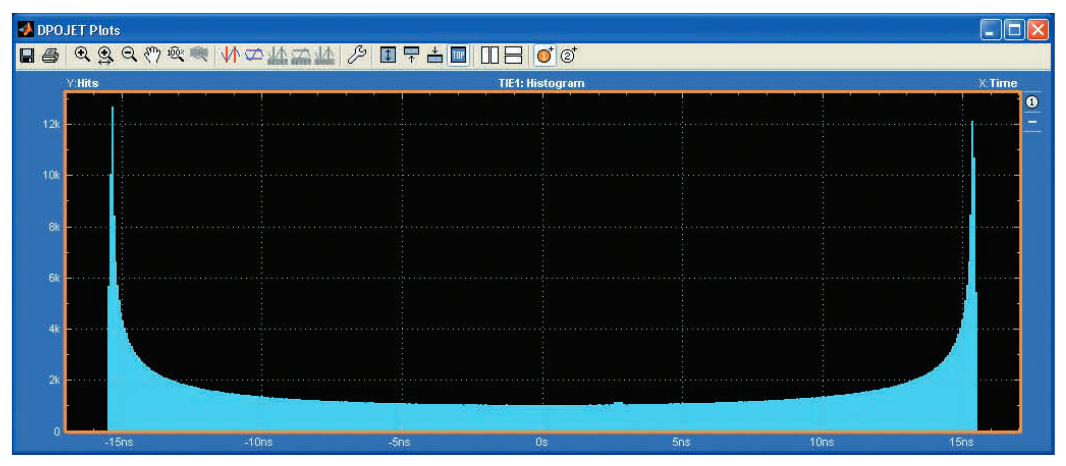Click the horizontal zoom magnifier icon
Image resolution: width=1066 pixels, height=466 pixels.
[x=105, y=57]
